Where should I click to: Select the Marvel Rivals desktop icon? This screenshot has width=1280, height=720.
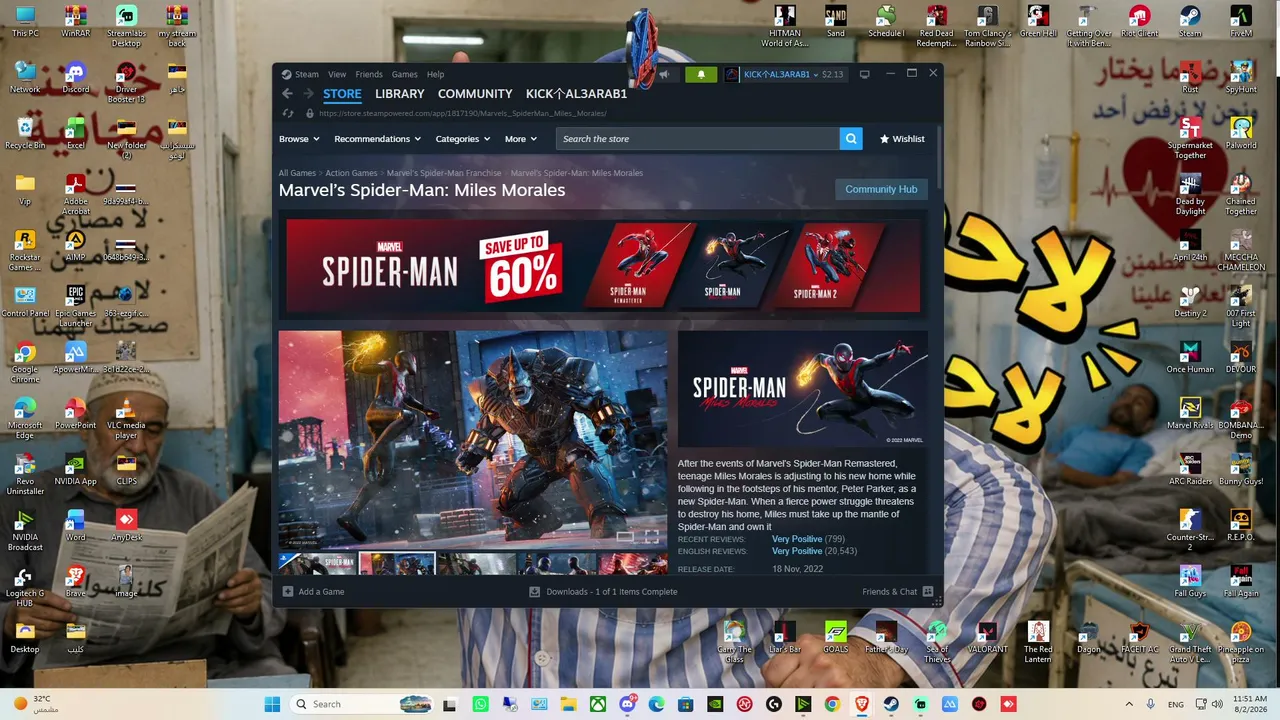pos(1190,414)
